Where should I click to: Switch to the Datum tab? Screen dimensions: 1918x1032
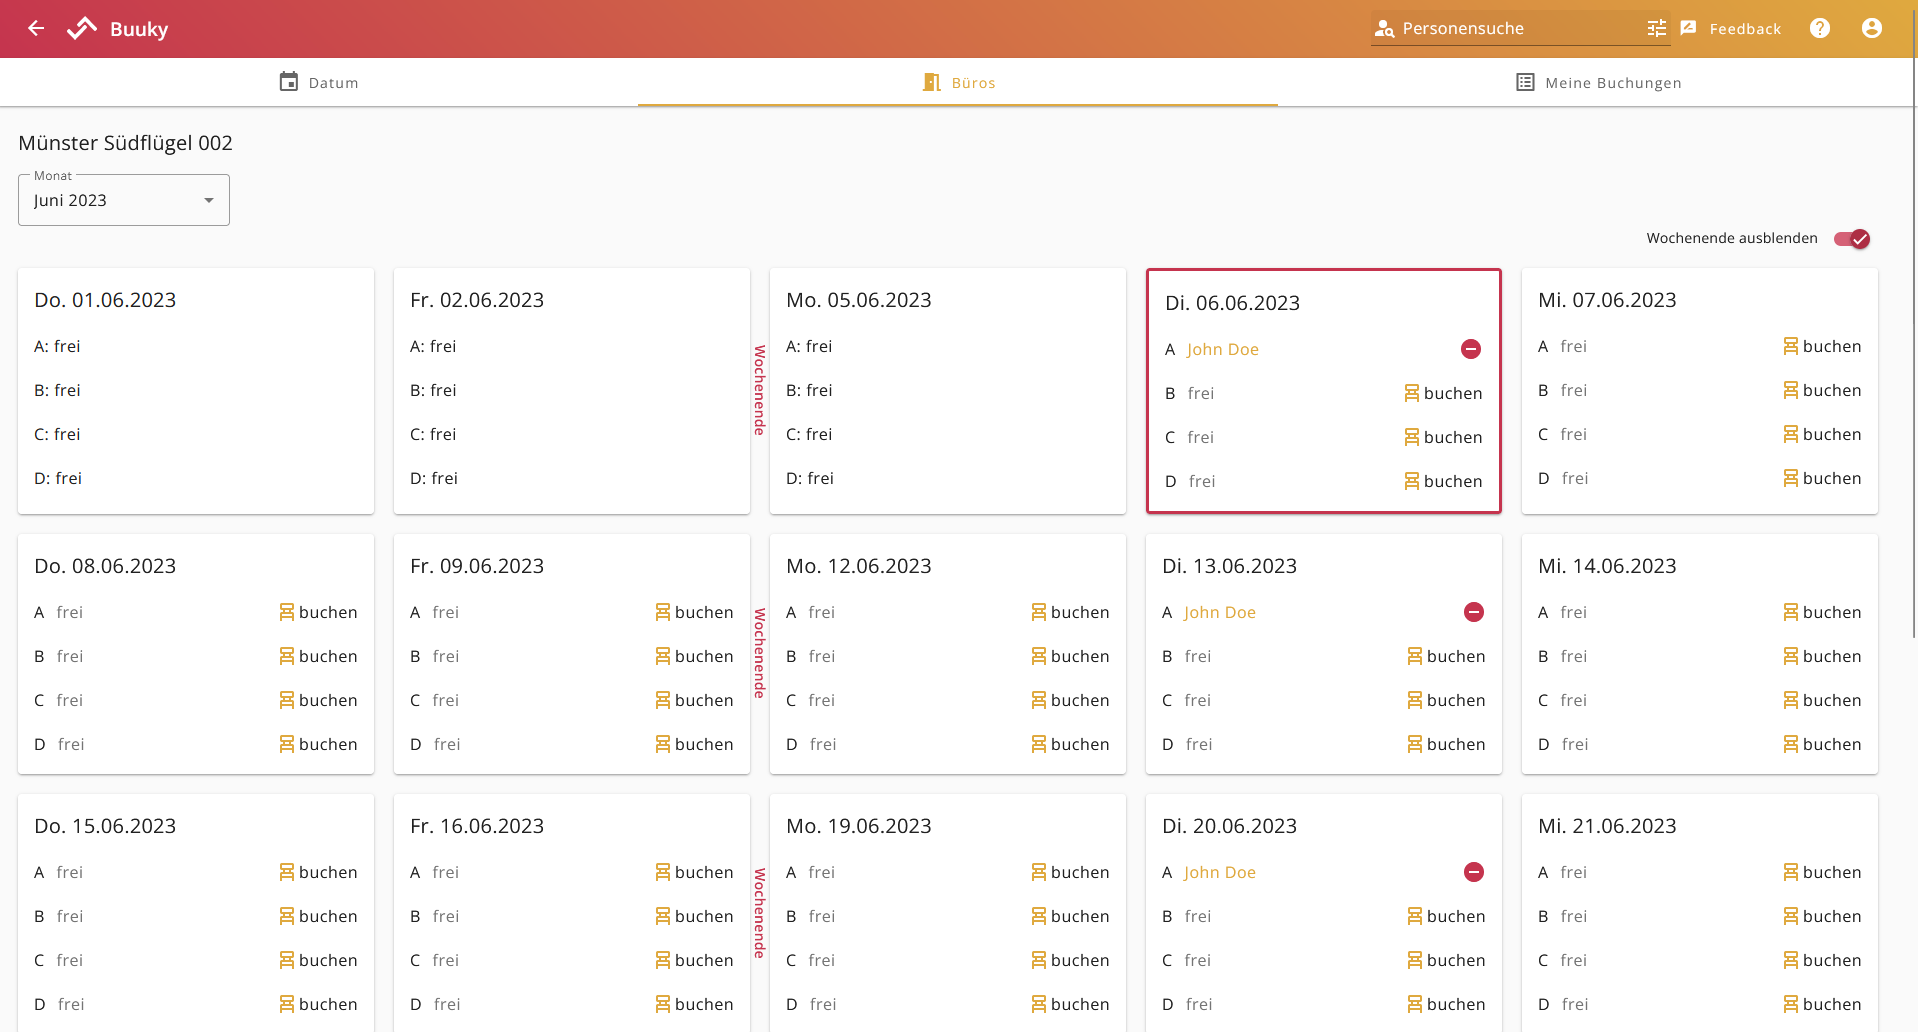pyautogui.click(x=319, y=82)
